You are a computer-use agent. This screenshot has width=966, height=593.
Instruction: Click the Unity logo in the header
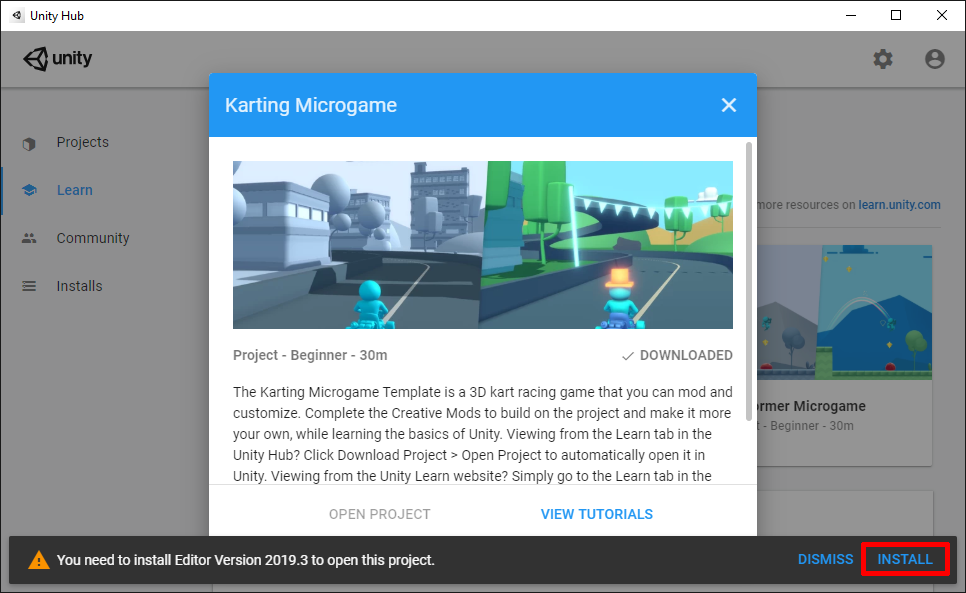click(x=57, y=59)
